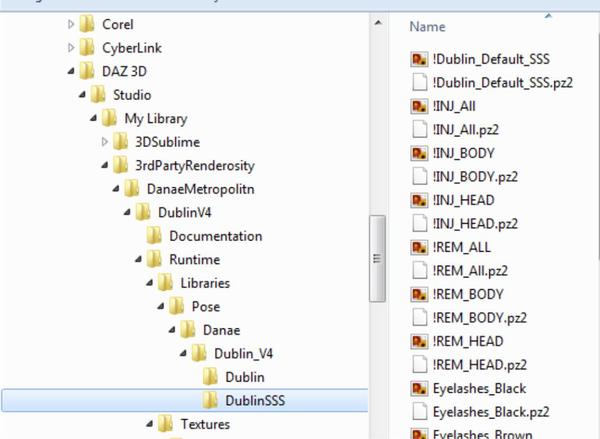Click the scroll up arrow of folder tree
This screenshot has width=600, height=439.
point(378,23)
